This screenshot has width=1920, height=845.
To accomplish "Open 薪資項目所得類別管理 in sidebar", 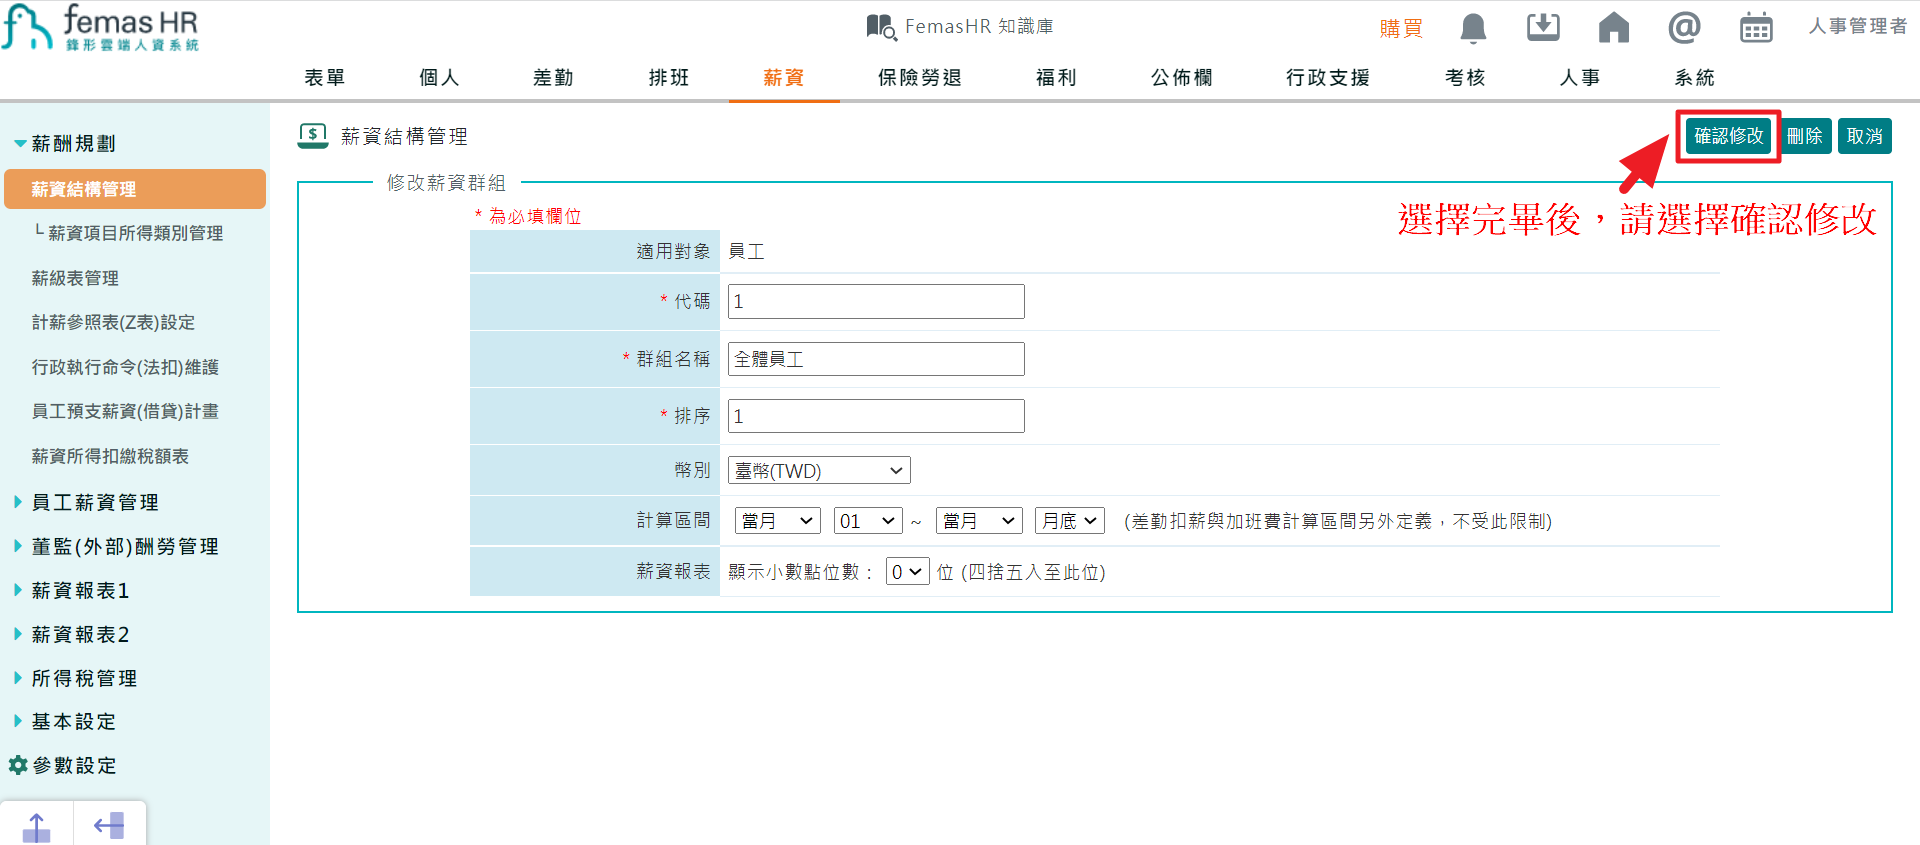I will [136, 233].
